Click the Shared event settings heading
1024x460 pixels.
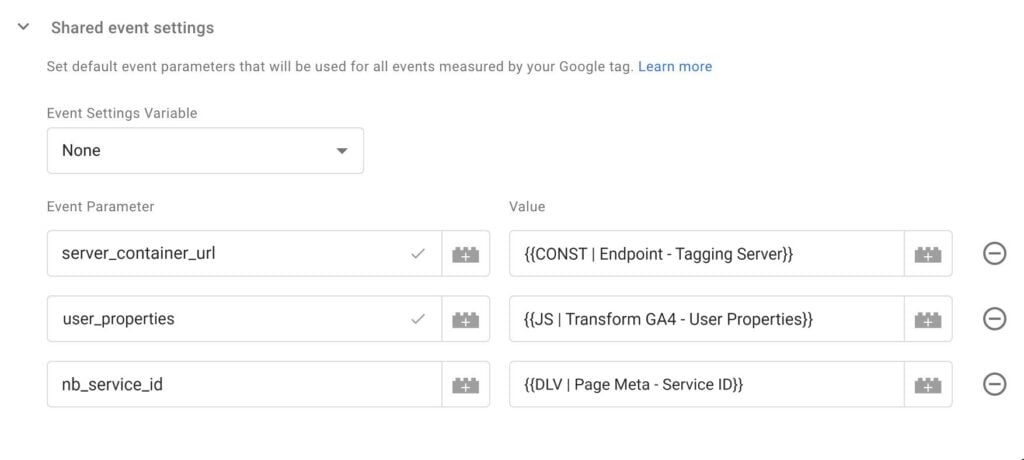pyautogui.click(x=133, y=28)
